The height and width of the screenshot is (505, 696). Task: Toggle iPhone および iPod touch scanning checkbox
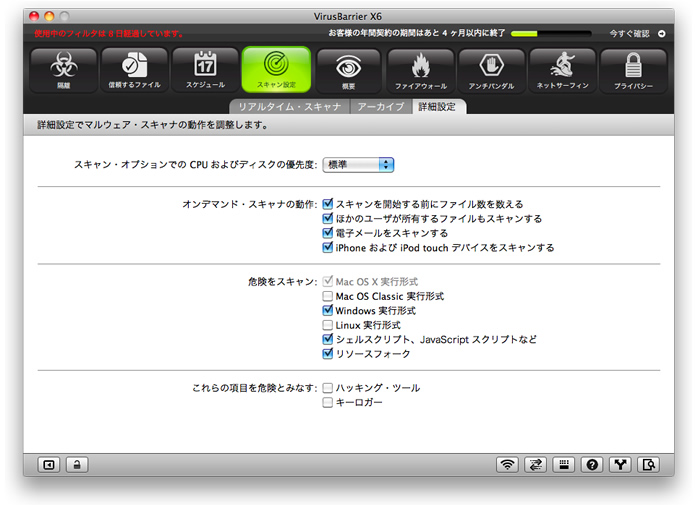click(x=328, y=247)
